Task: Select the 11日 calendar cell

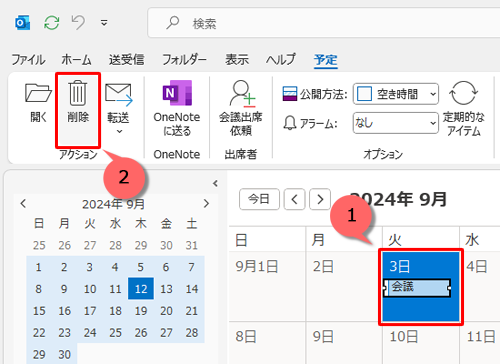Action: [480, 343]
